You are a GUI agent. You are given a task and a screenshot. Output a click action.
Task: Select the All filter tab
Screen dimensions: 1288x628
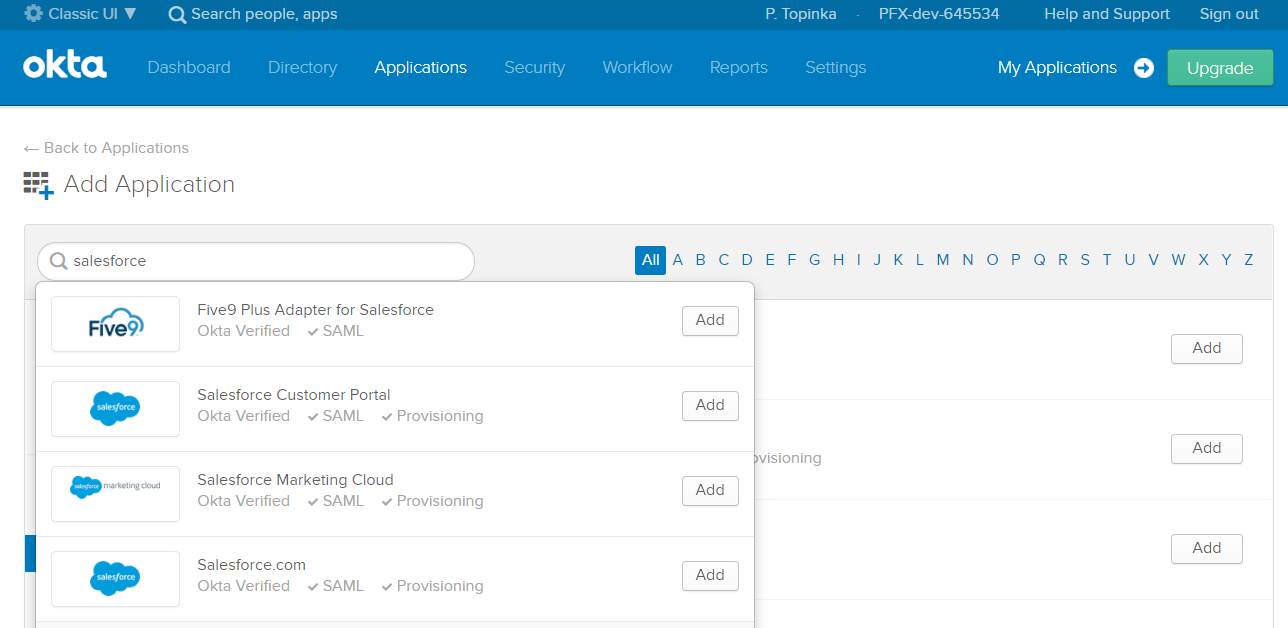(x=650, y=260)
